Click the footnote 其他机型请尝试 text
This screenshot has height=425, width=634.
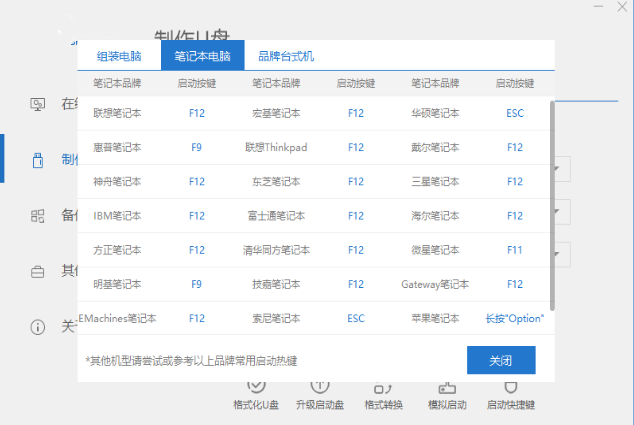191,361
